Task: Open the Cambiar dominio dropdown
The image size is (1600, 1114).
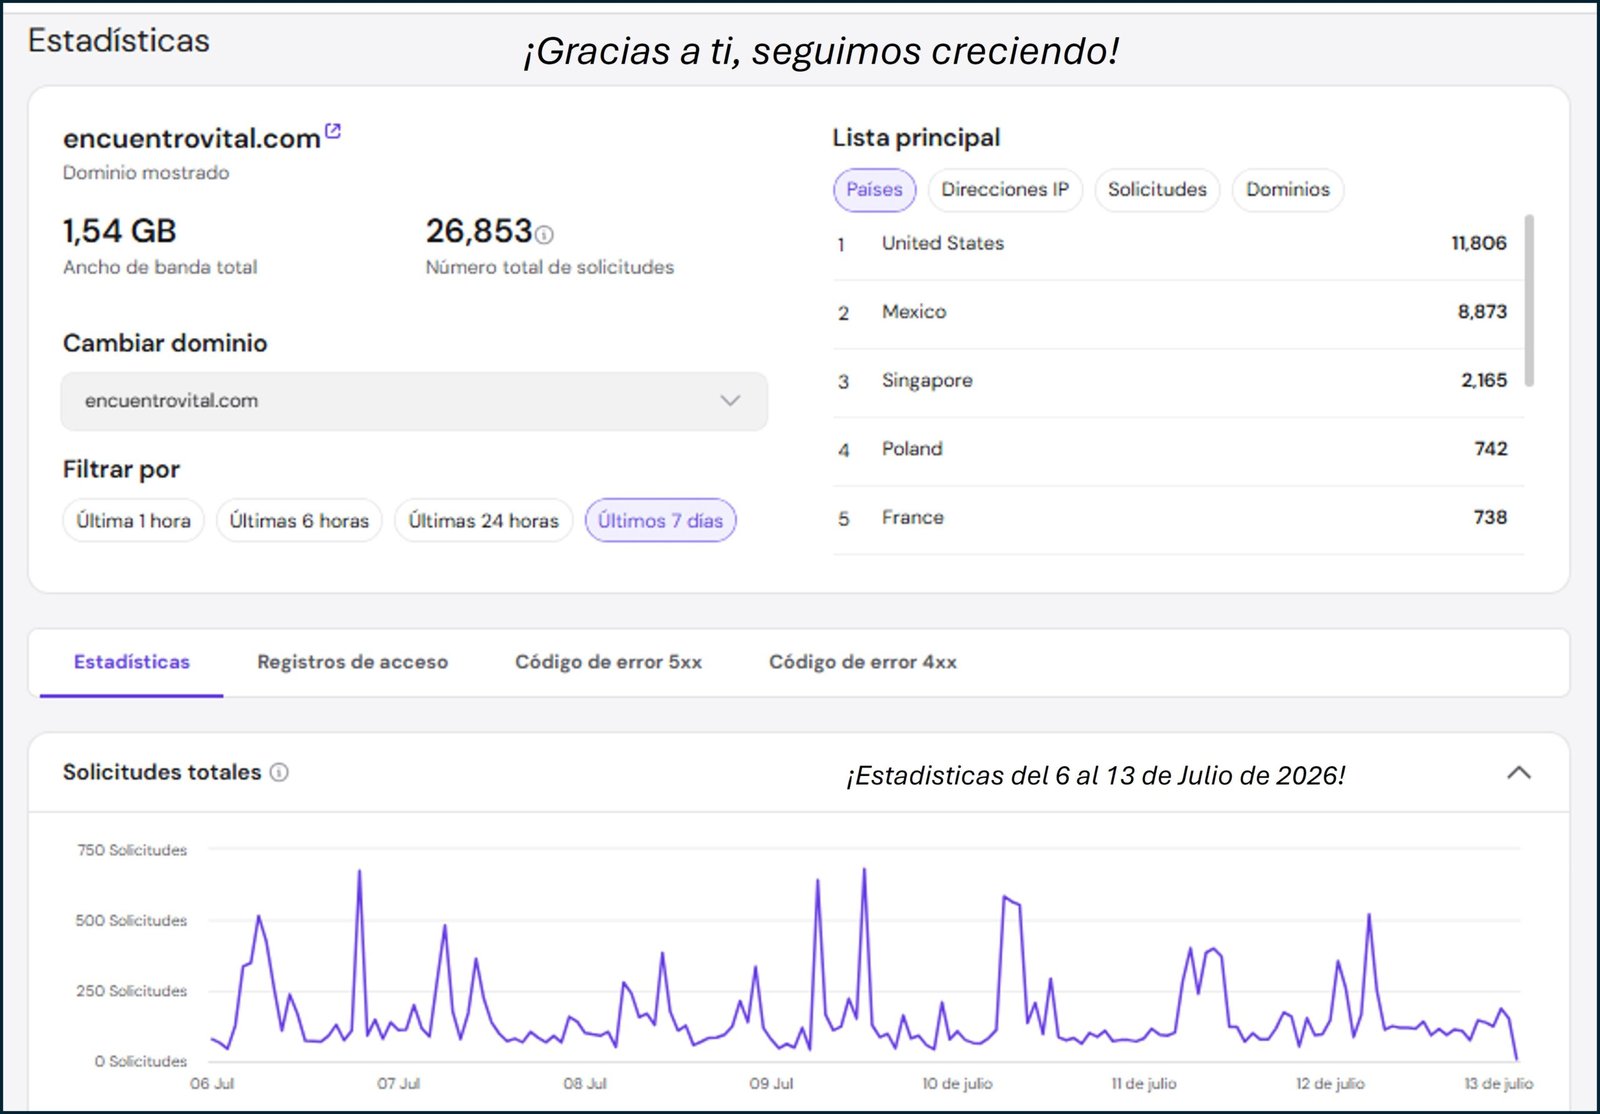Action: [x=414, y=401]
